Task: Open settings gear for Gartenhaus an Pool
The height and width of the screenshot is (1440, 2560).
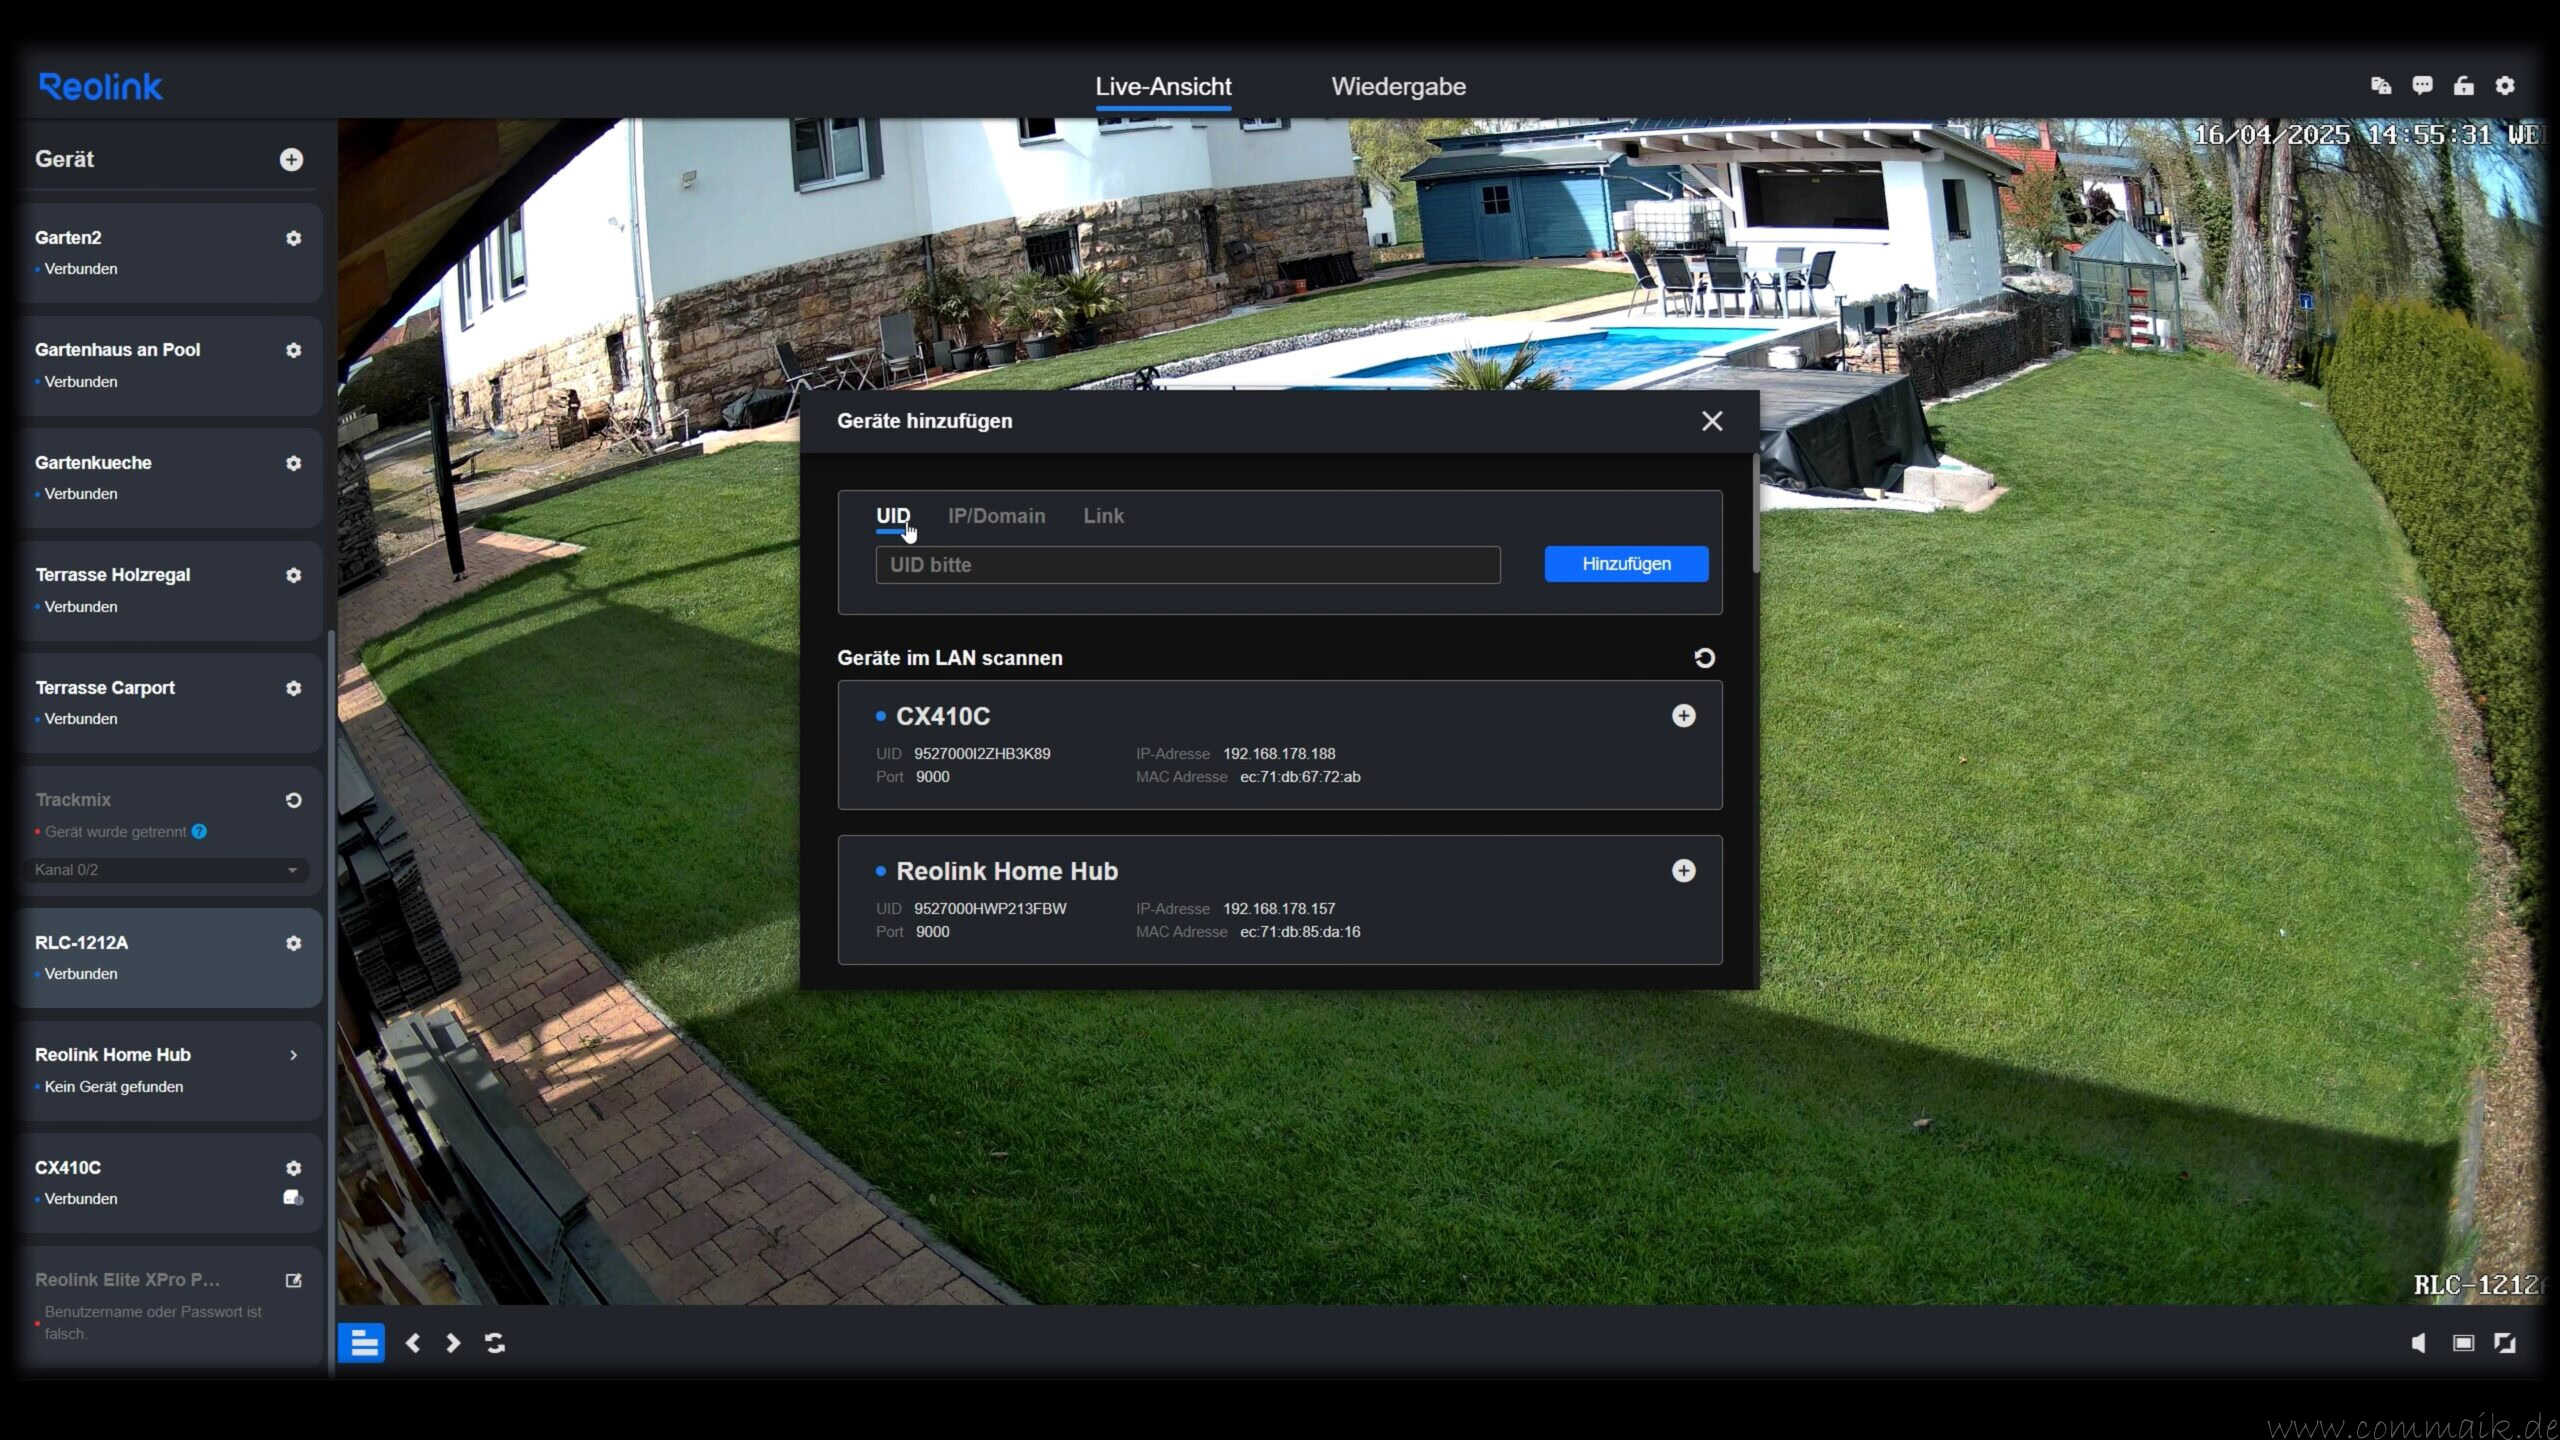Action: pyautogui.click(x=293, y=350)
